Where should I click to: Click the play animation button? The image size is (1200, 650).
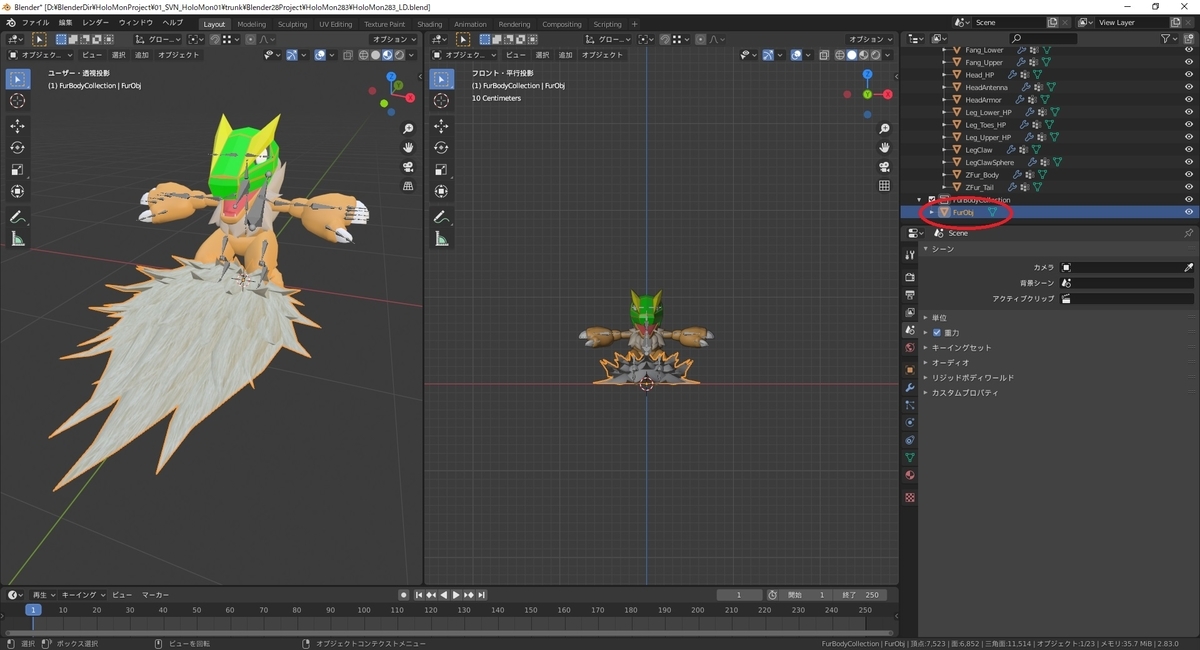[456, 595]
